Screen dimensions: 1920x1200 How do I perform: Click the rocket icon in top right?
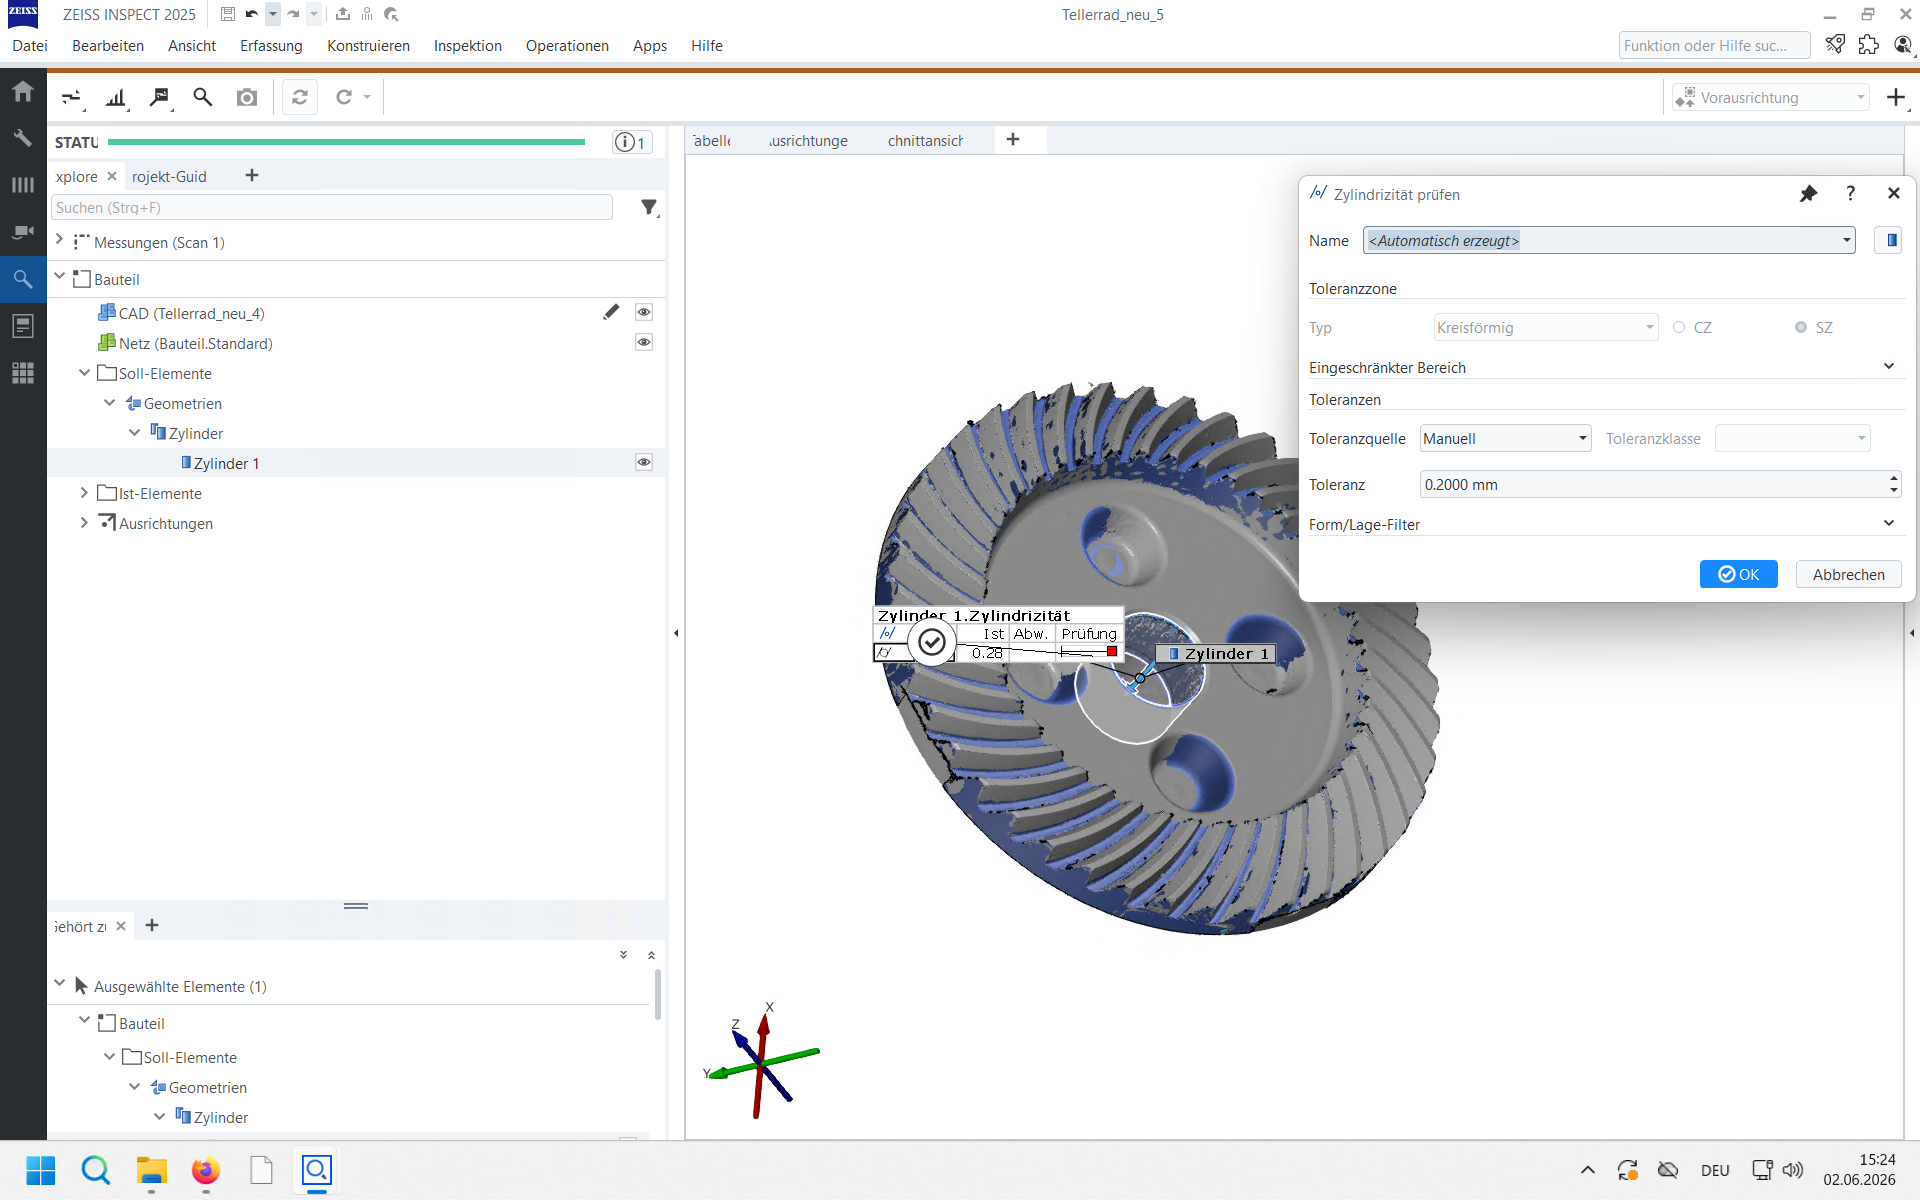coord(1835,45)
